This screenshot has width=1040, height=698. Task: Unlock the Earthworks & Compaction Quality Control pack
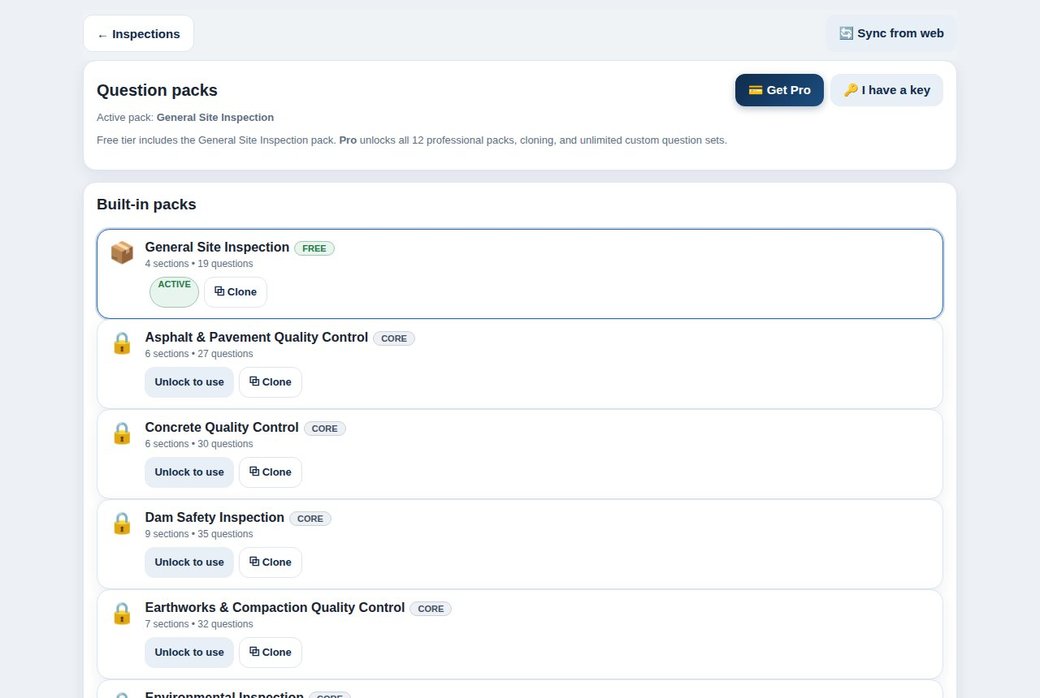pyautogui.click(x=189, y=653)
